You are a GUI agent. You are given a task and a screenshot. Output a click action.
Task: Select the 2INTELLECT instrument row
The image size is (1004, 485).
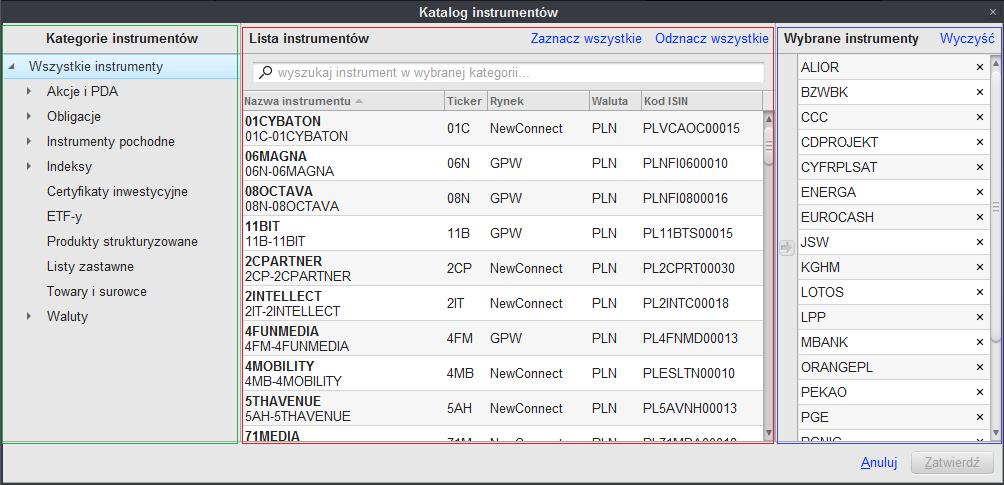coord(503,303)
